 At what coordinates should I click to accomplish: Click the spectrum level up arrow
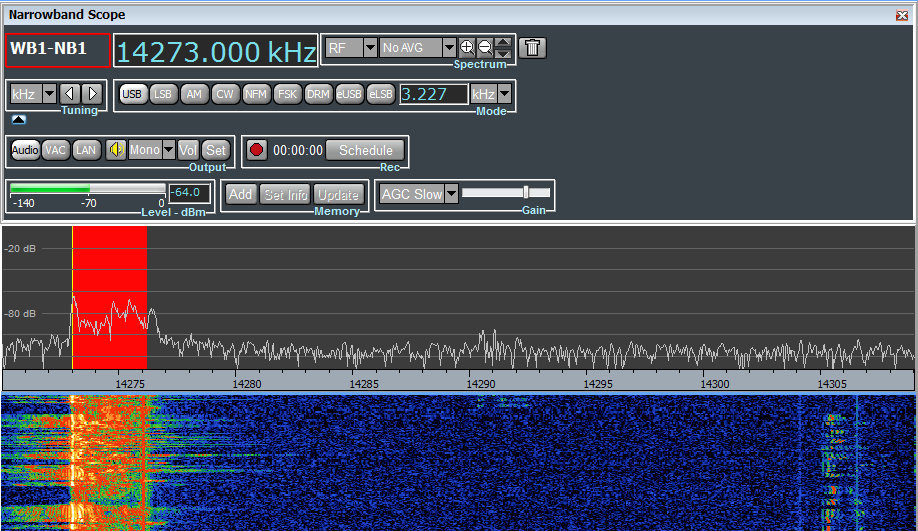pyautogui.click(x=503, y=43)
